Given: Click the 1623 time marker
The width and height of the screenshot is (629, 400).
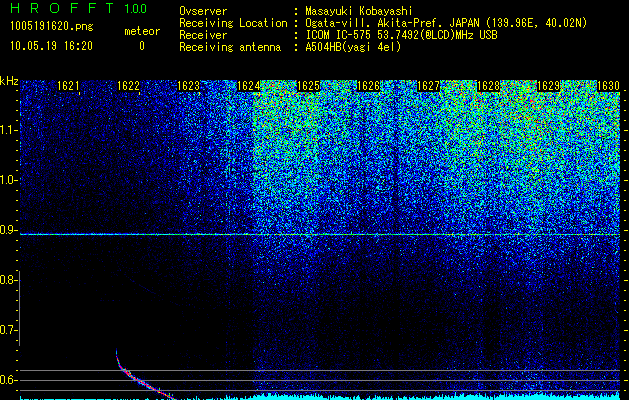Looking at the screenshot, I should [189, 86].
